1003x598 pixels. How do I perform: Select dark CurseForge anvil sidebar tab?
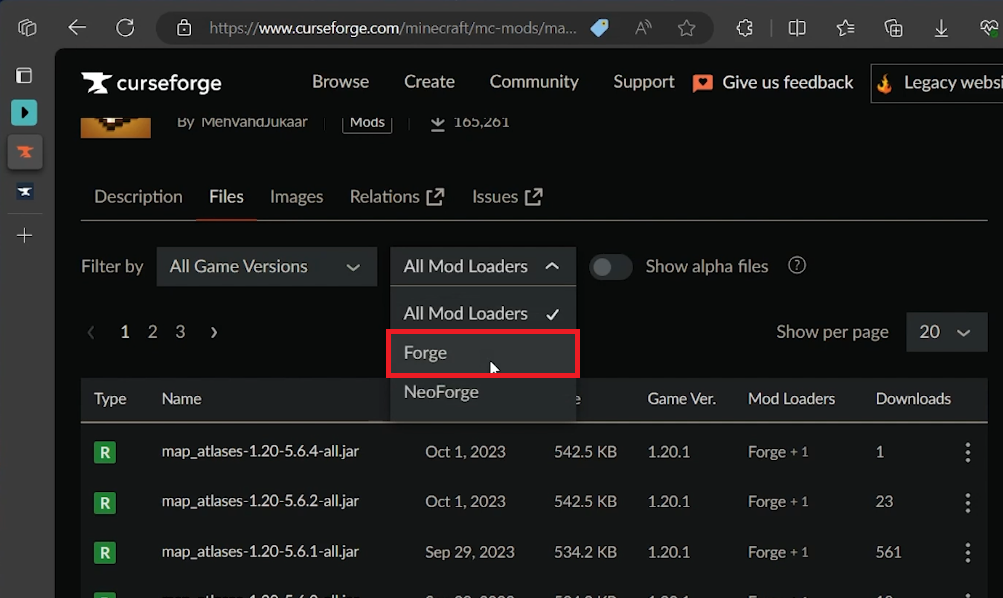click(25, 191)
